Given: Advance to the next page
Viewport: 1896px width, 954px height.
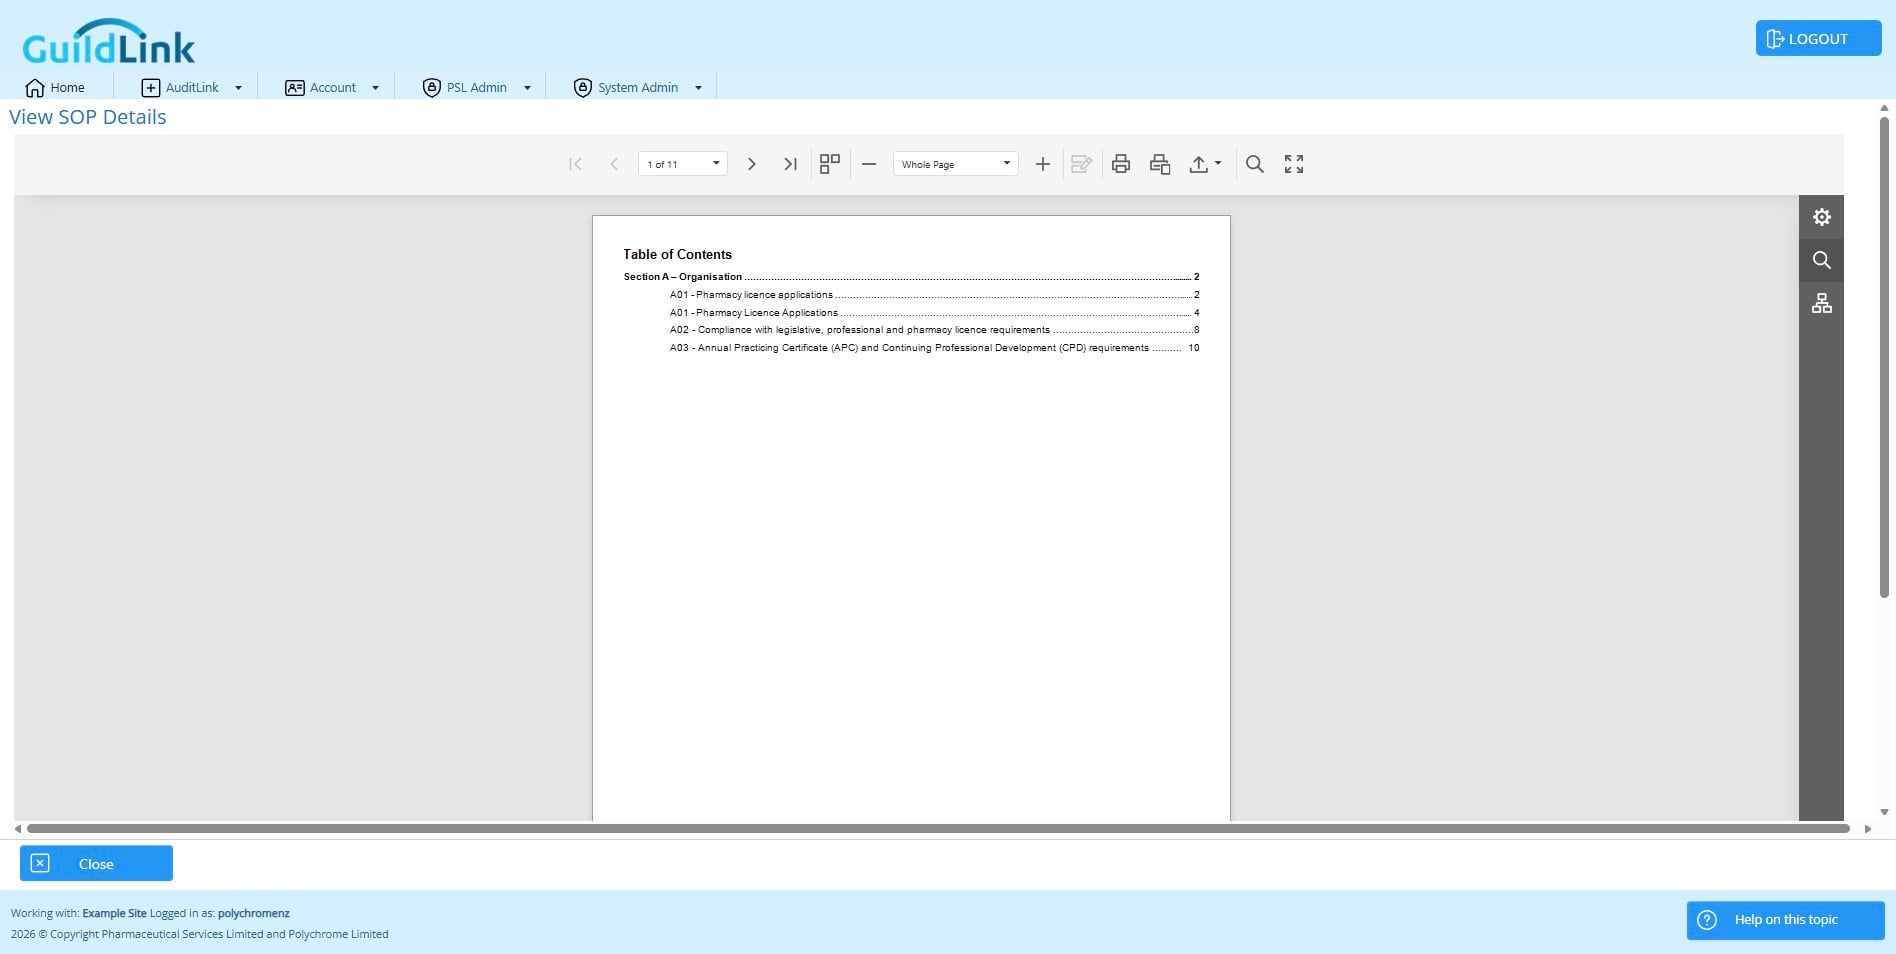Looking at the screenshot, I should pyautogui.click(x=752, y=164).
